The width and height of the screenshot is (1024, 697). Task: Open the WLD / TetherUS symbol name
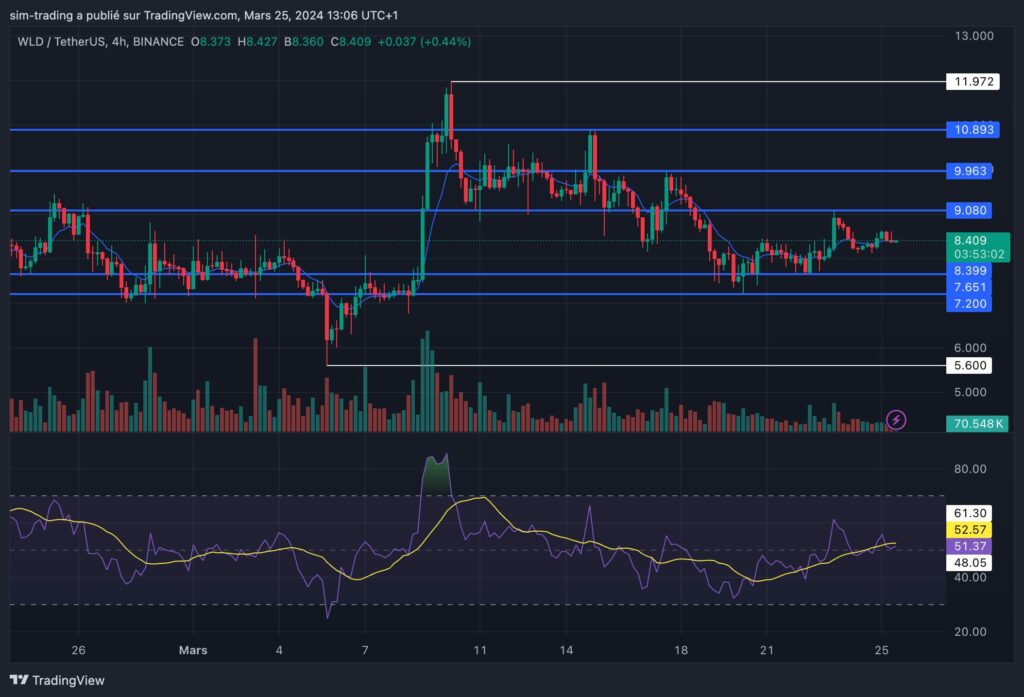[60, 43]
